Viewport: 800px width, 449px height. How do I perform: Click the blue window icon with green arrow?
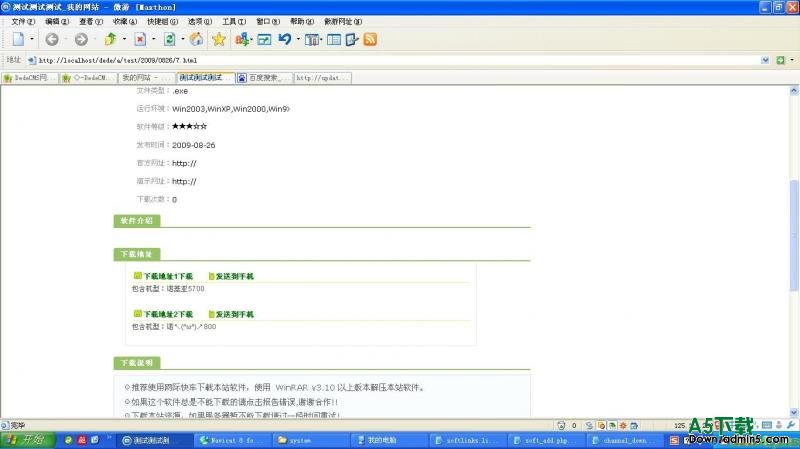(264, 39)
